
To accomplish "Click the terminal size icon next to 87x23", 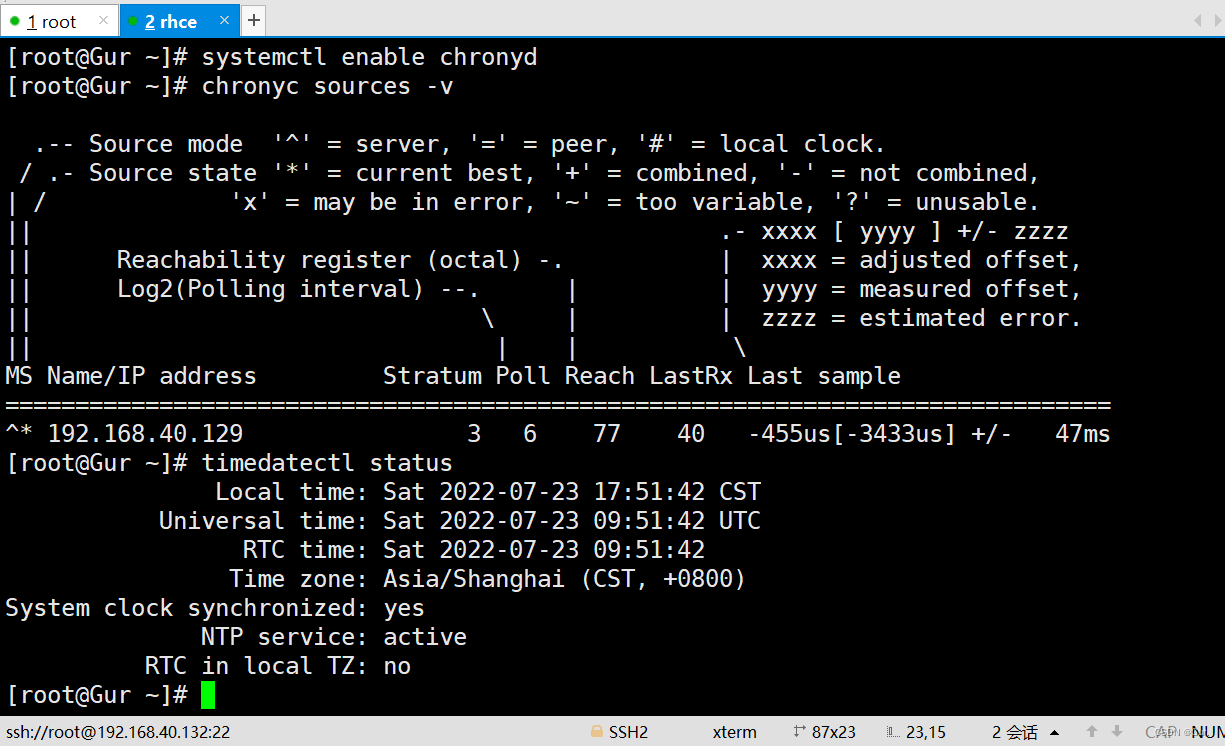I will (799, 732).
